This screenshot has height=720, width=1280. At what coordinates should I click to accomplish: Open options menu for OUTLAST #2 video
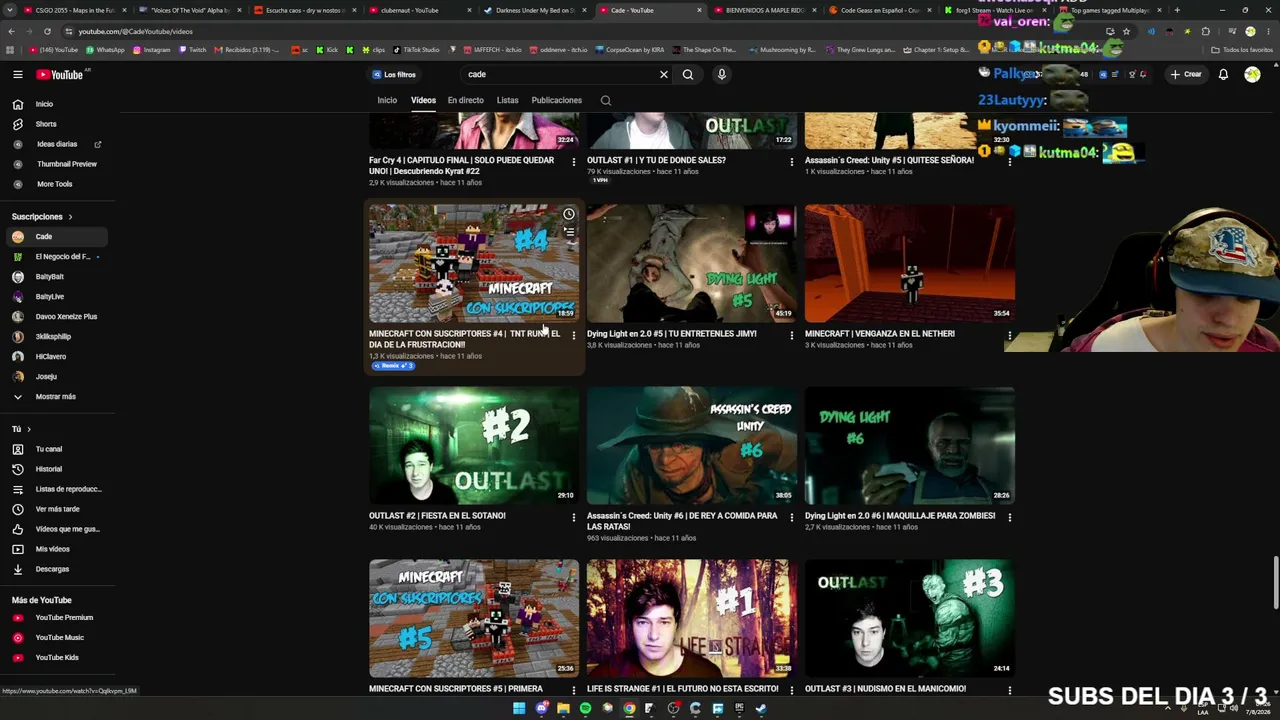click(573, 517)
